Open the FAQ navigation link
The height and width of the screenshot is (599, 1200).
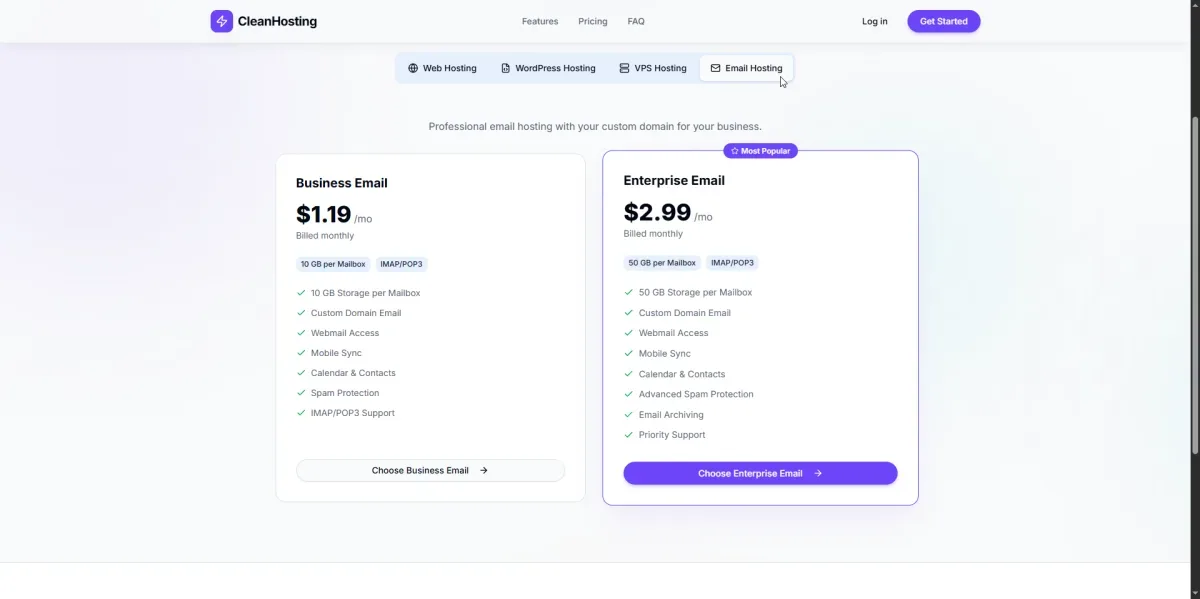click(636, 21)
